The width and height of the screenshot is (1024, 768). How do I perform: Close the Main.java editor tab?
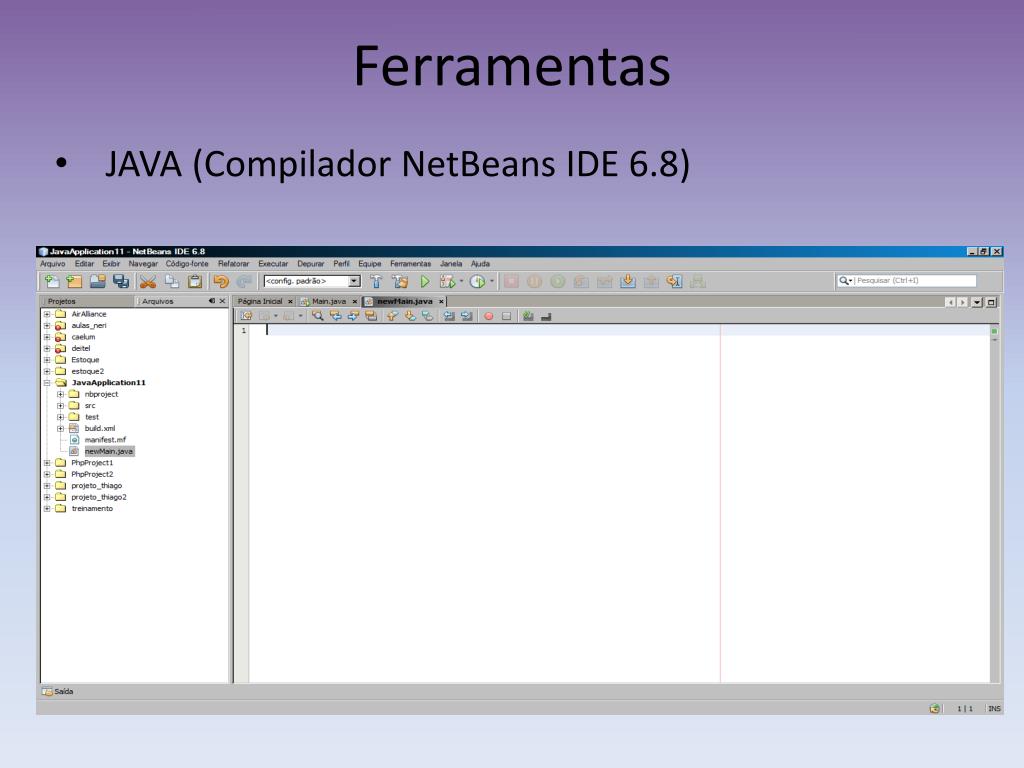click(x=355, y=302)
